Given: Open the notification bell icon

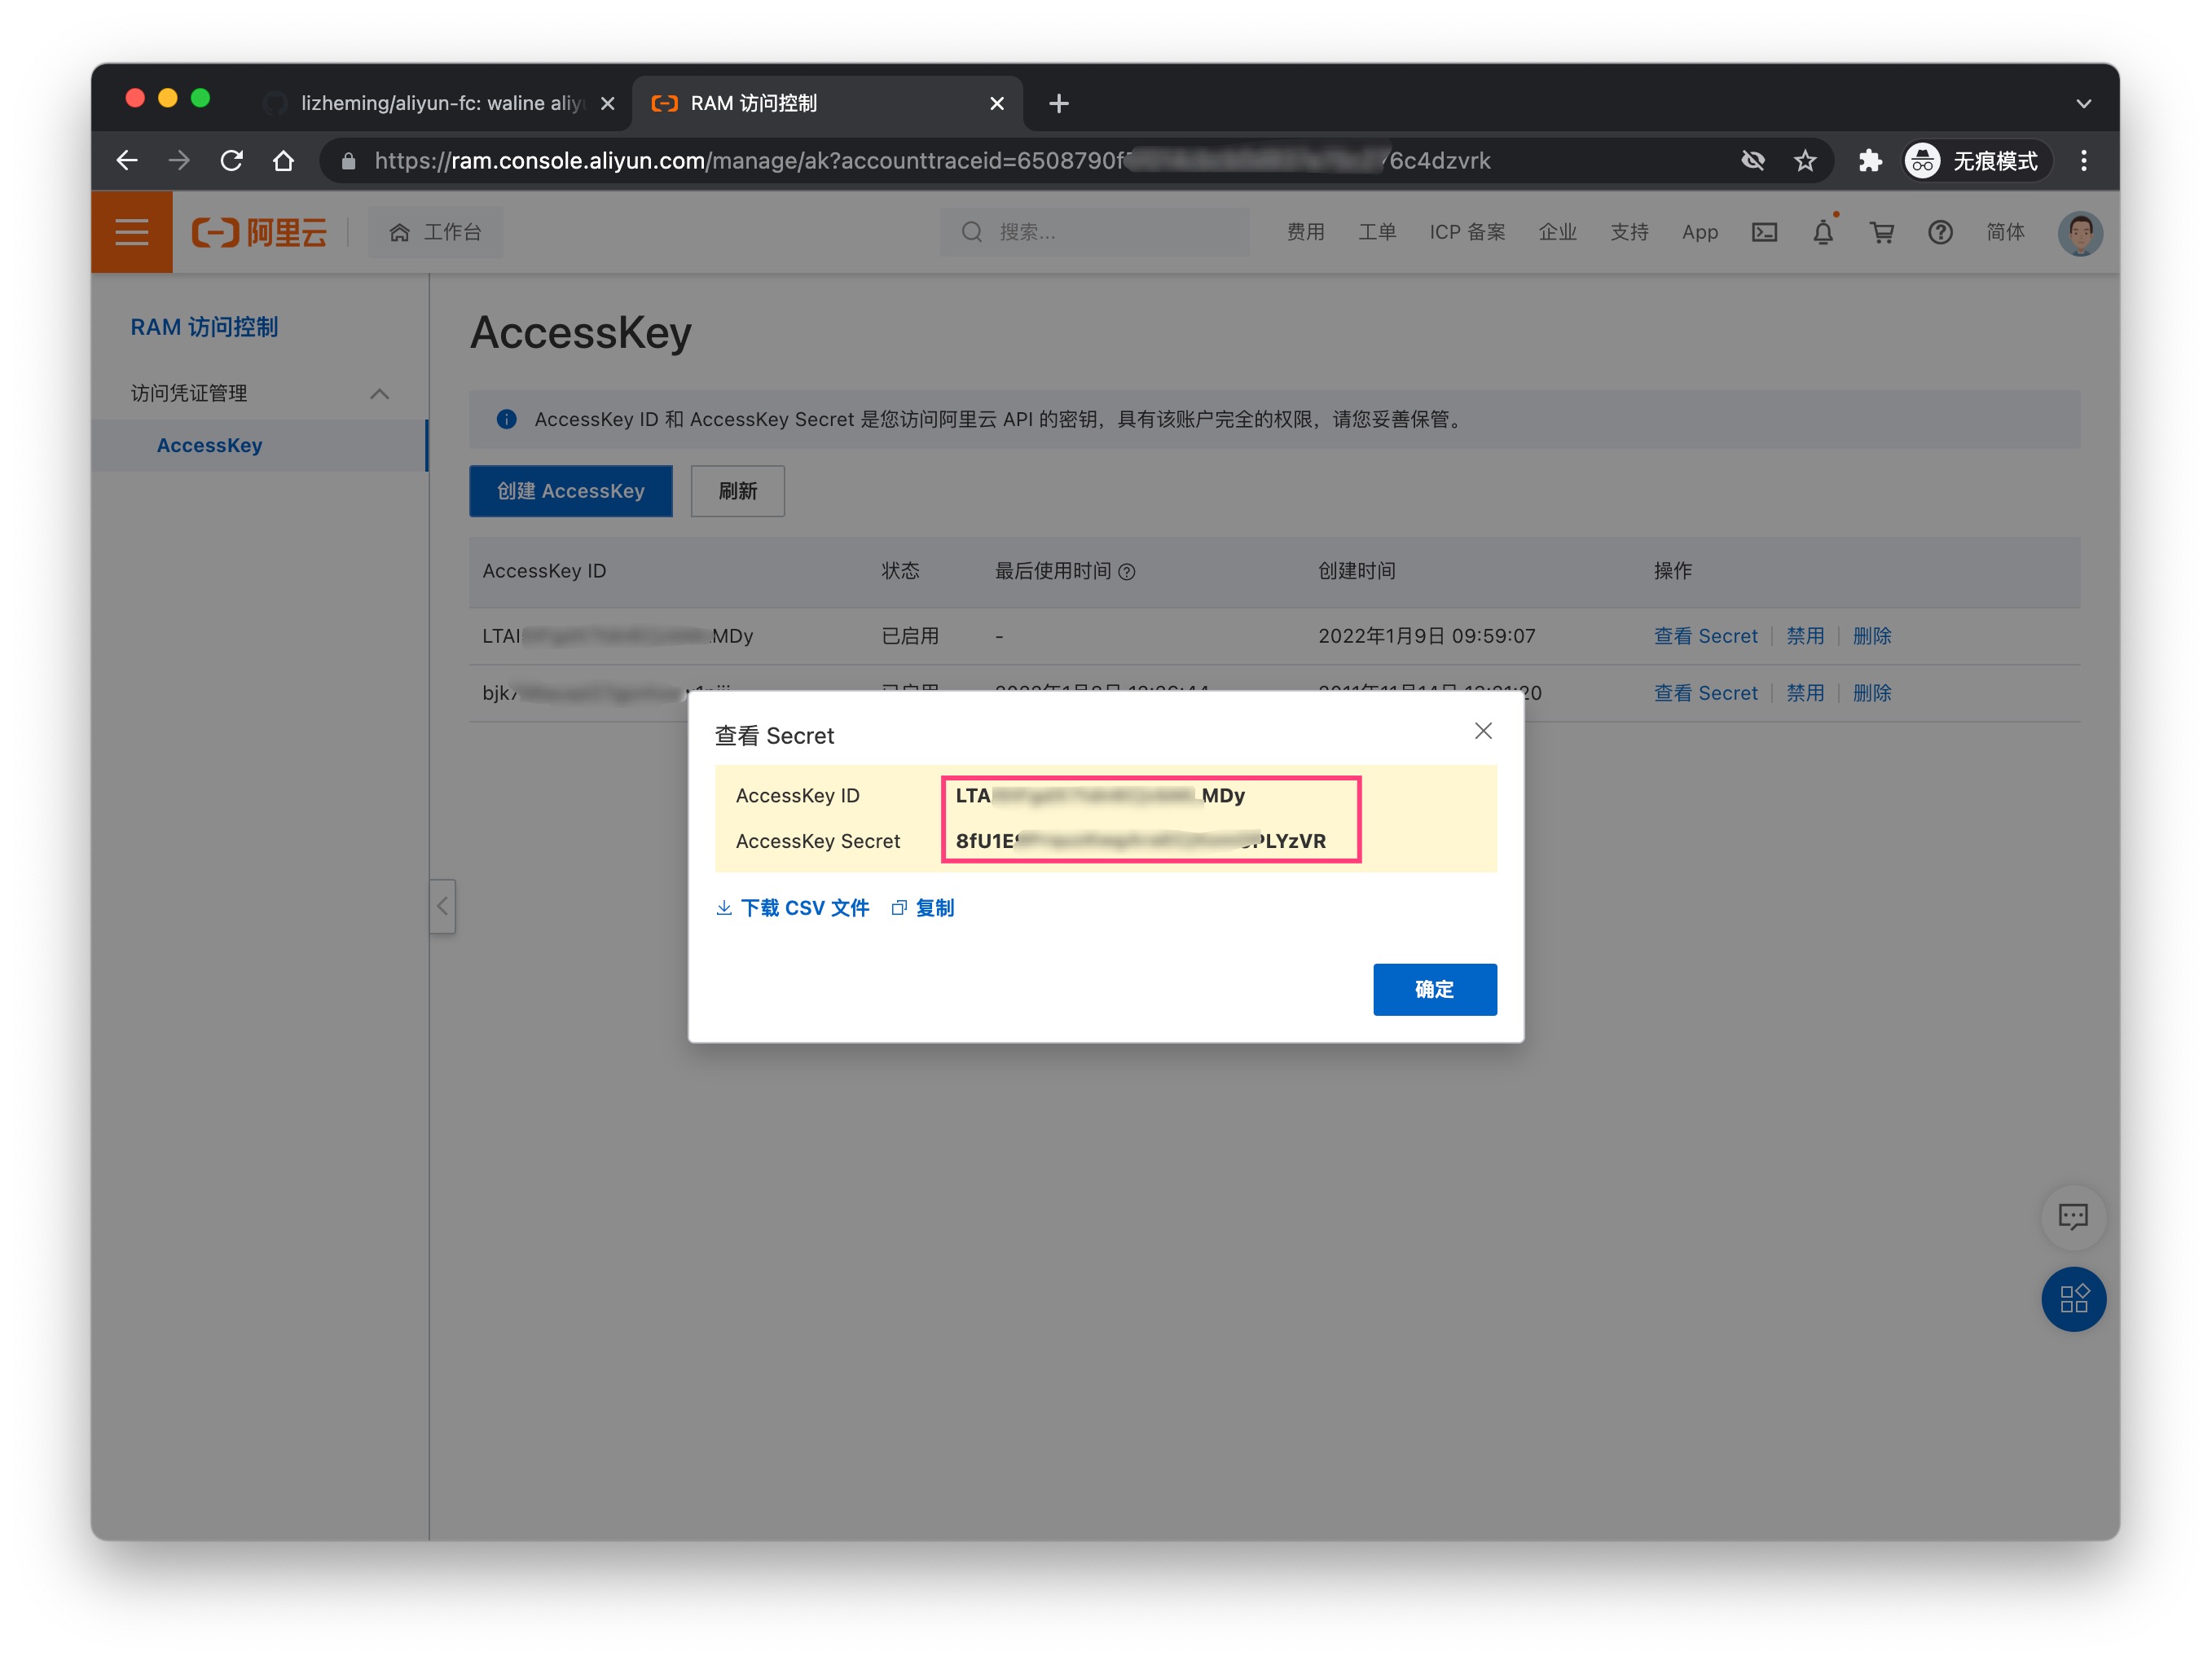Looking at the screenshot, I should 1822,233.
